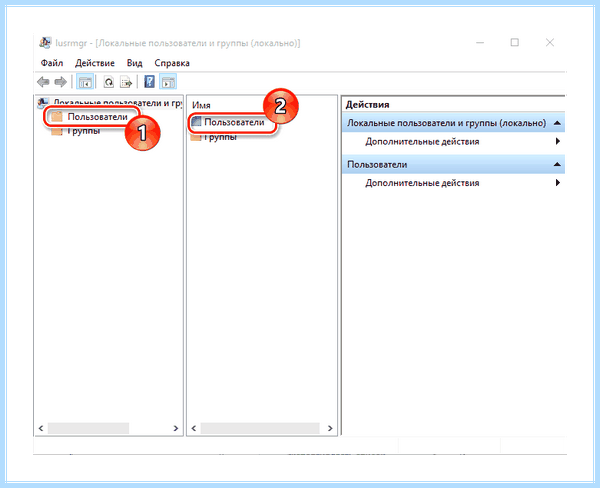Click left scroll arrow in tree pane
Image resolution: width=600 pixels, height=488 pixels.
pos(41,428)
